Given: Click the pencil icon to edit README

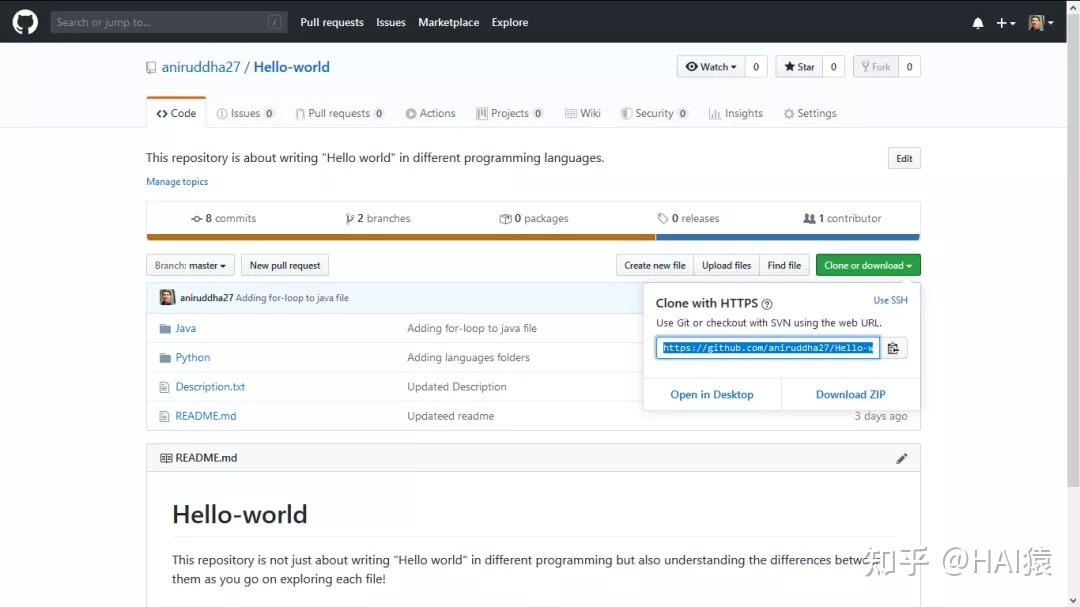Looking at the screenshot, I should pyautogui.click(x=901, y=457).
